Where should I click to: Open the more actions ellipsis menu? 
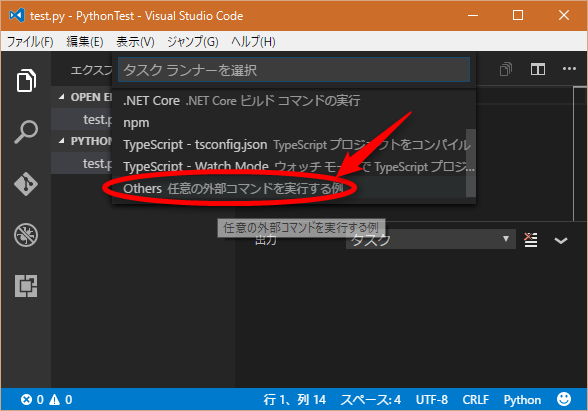[x=569, y=69]
